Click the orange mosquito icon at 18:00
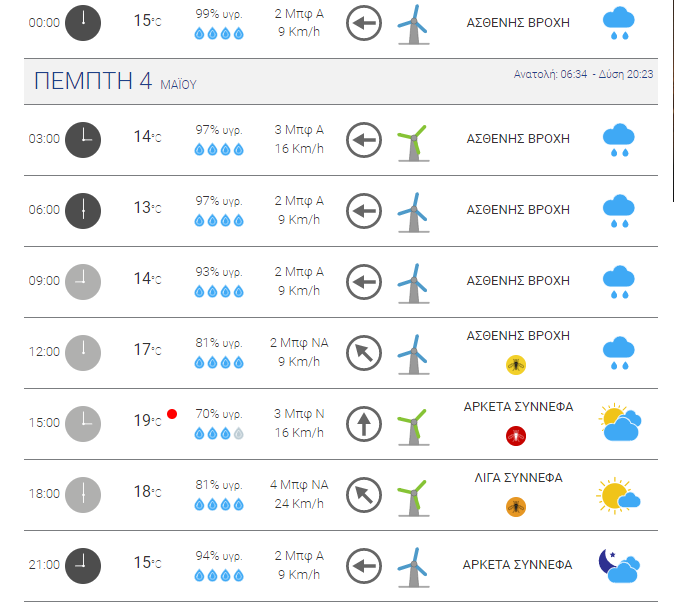The width and height of the screenshot is (674, 612). [516, 507]
